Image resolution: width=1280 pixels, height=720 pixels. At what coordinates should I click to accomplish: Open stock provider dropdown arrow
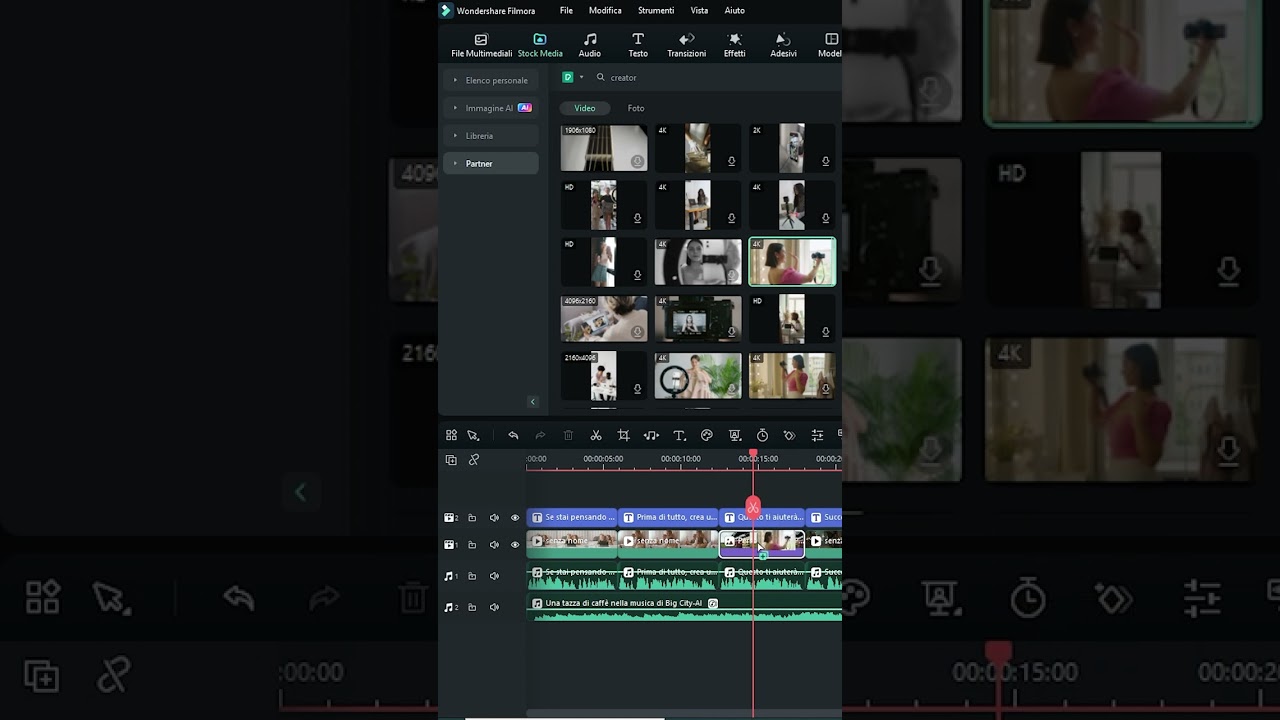pos(582,77)
